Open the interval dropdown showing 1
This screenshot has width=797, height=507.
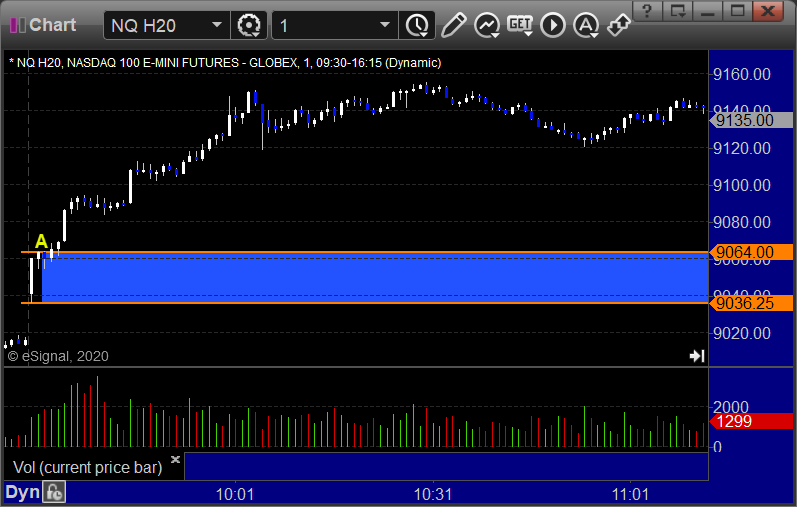click(335, 25)
